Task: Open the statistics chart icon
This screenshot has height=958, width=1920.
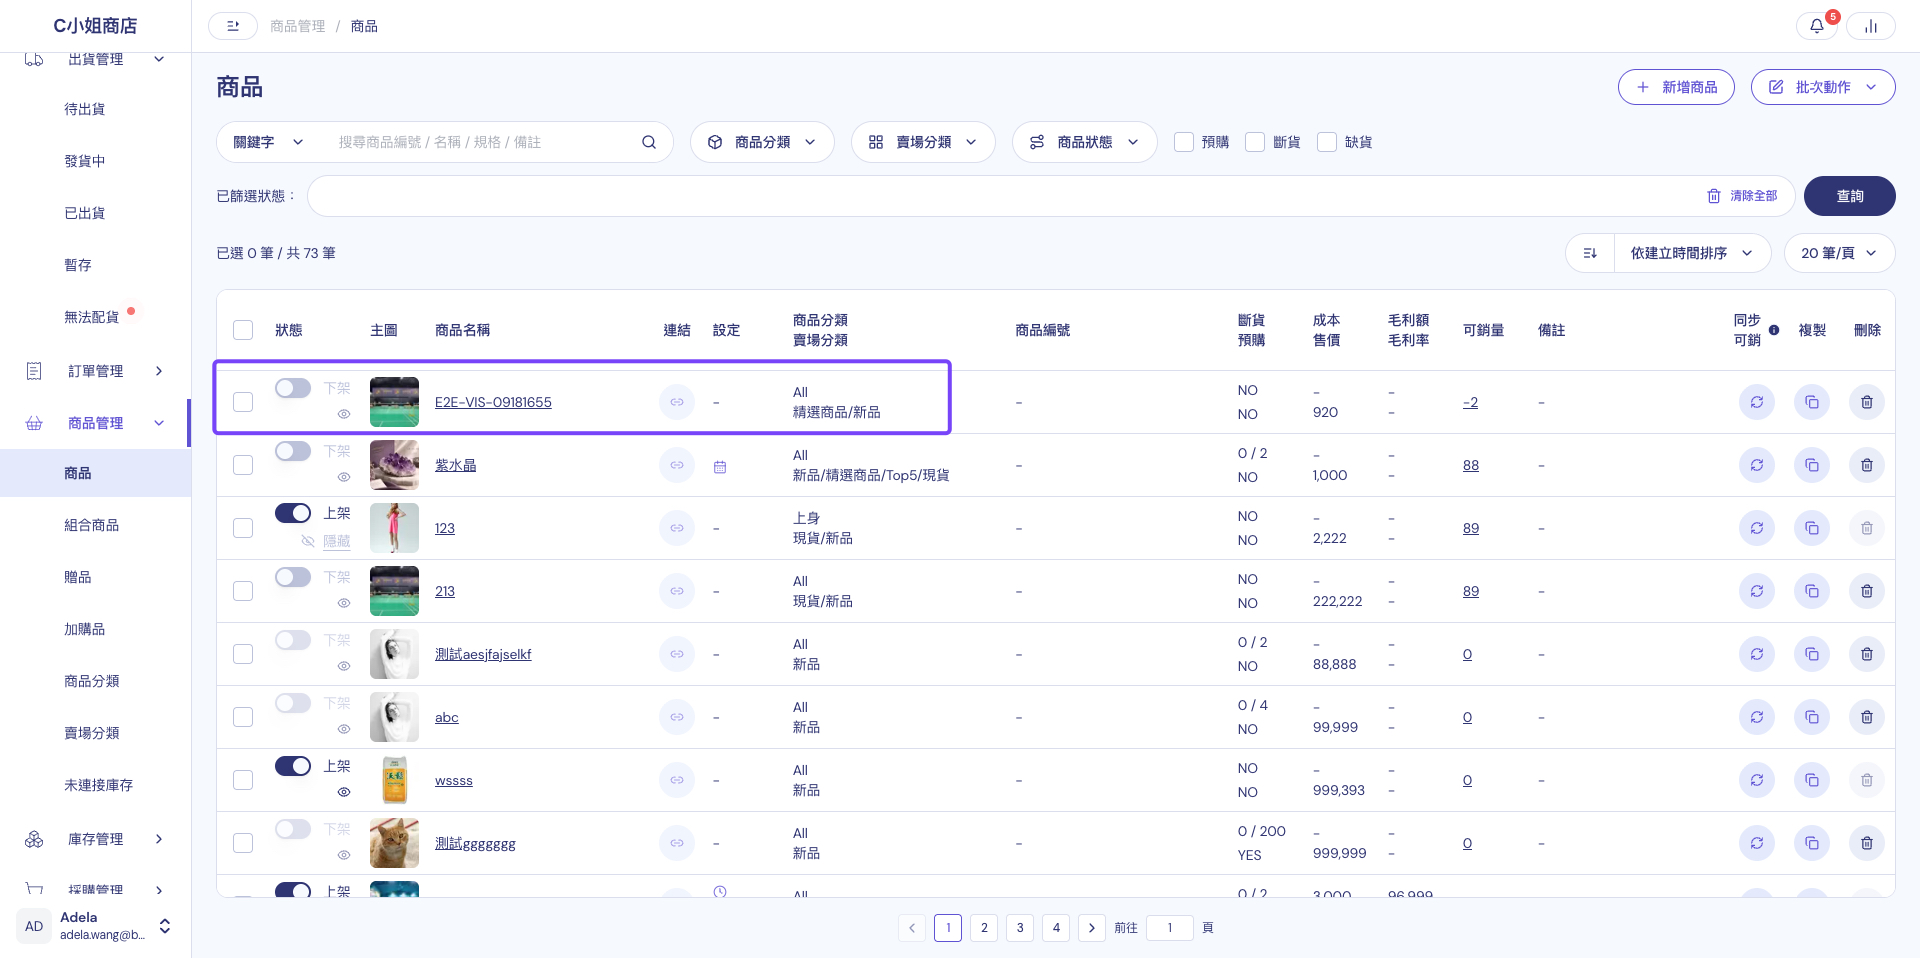Action: pyautogui.click(x=1870, y=26)
